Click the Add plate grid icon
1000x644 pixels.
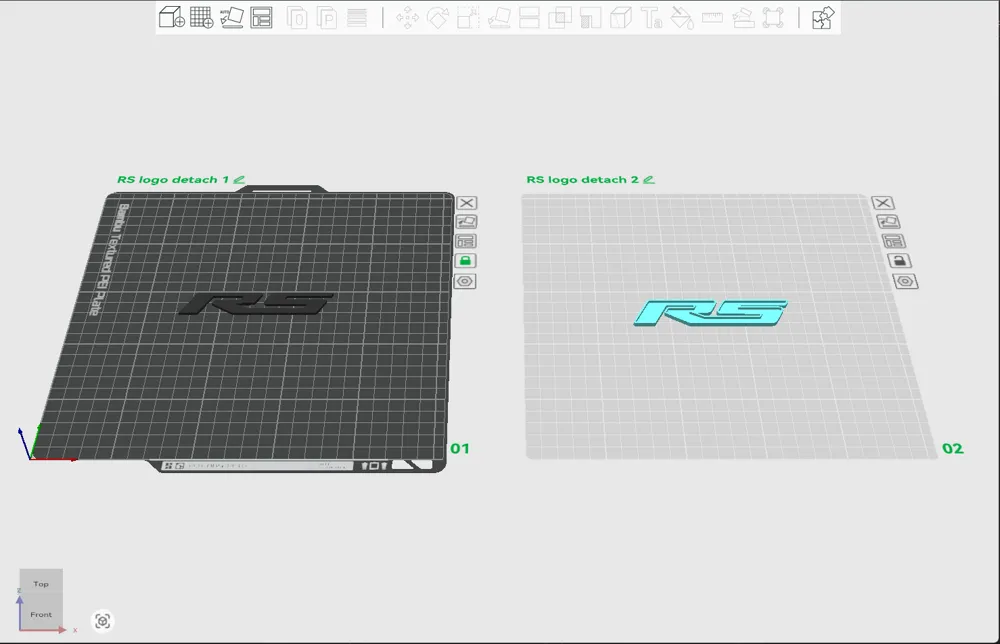coord(202,17)
